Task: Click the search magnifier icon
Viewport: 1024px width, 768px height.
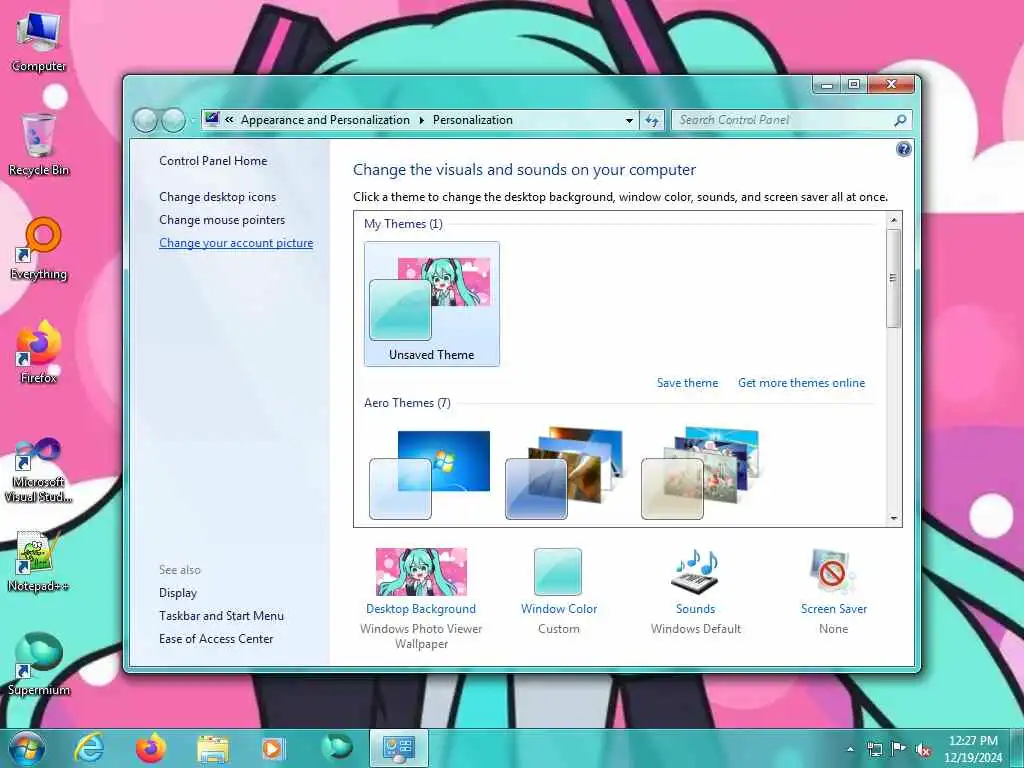Action: point(901,120)
